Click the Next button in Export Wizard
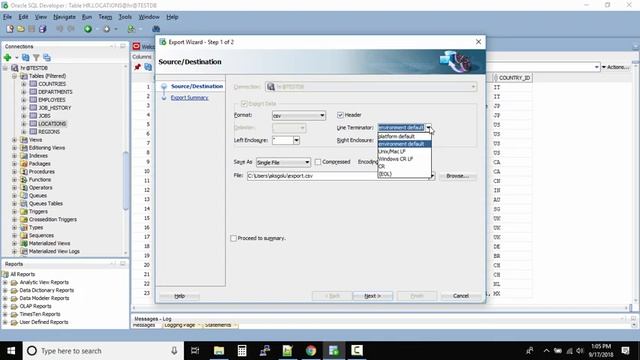The image size is (640, 360). pos(373,296)
